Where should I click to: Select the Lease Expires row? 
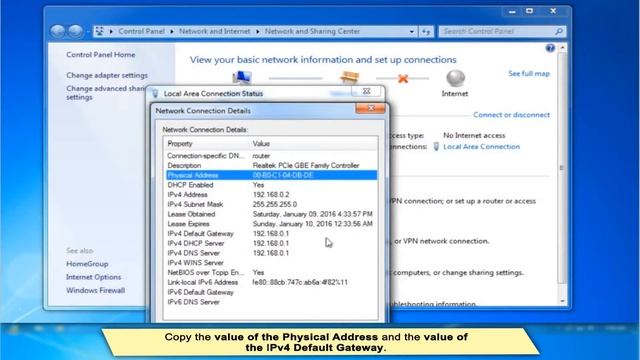(x=271, y=224)
